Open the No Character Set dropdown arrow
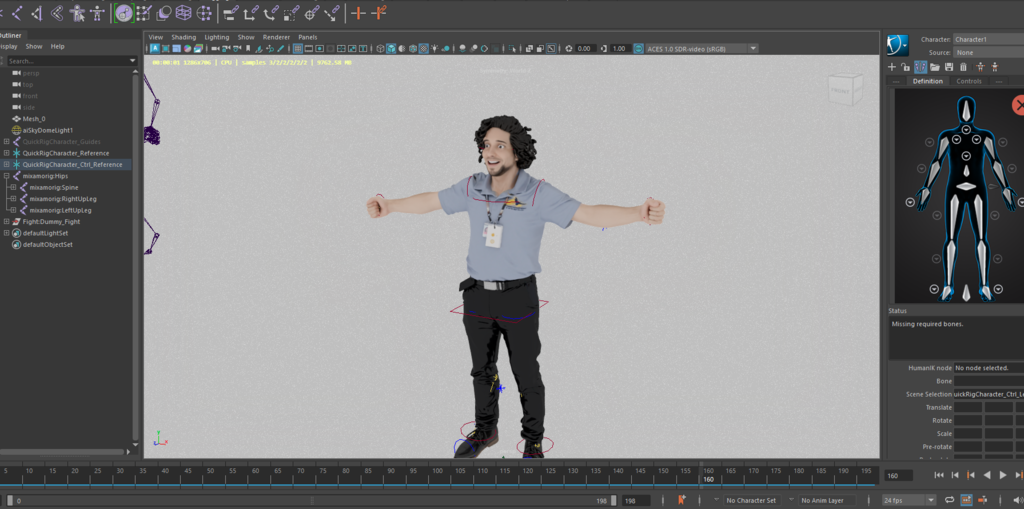Viewport: 1024px width, 509px height. click(x=716, y=499)
